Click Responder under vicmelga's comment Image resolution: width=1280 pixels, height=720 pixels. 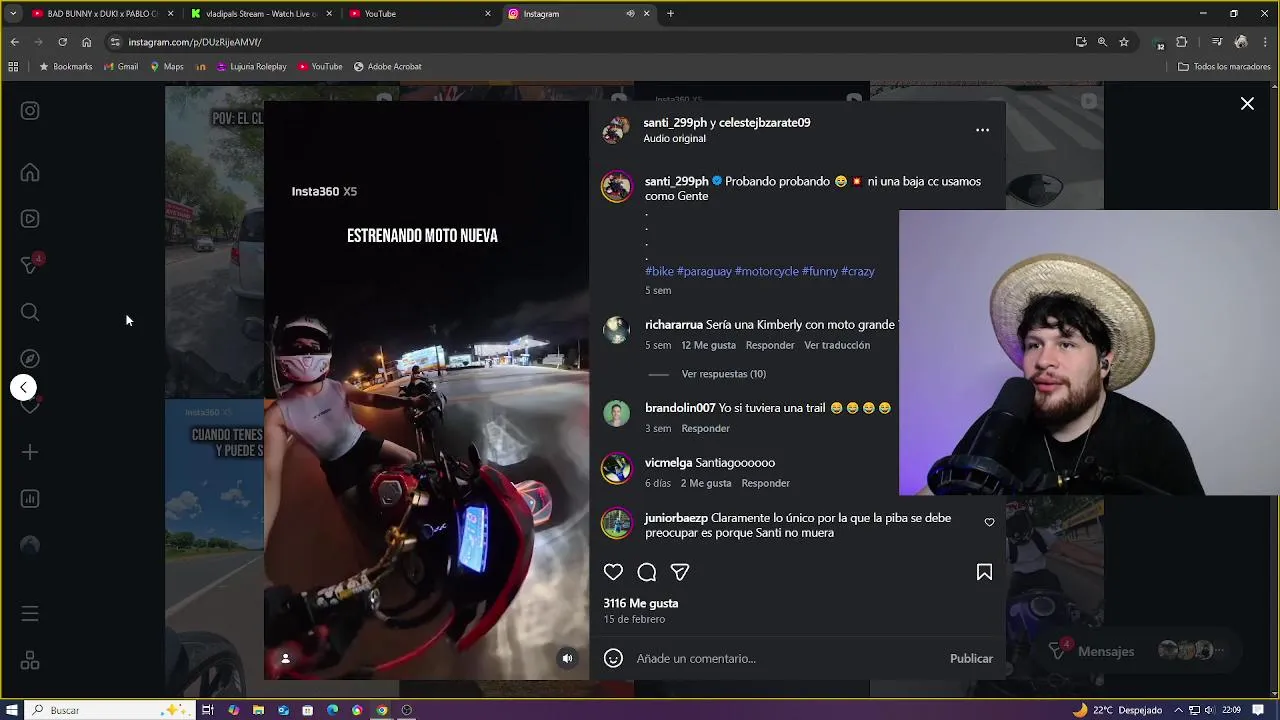765,483
